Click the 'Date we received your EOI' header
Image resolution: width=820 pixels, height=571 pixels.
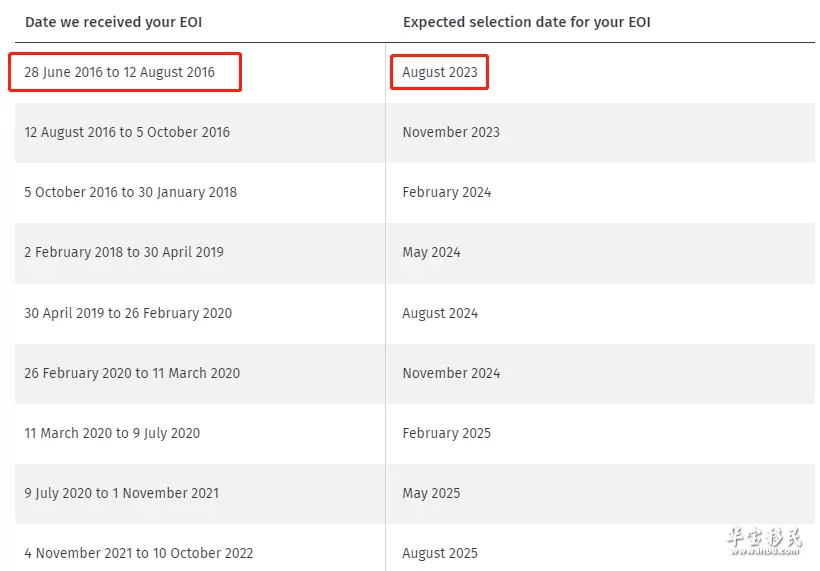(113, 22)
